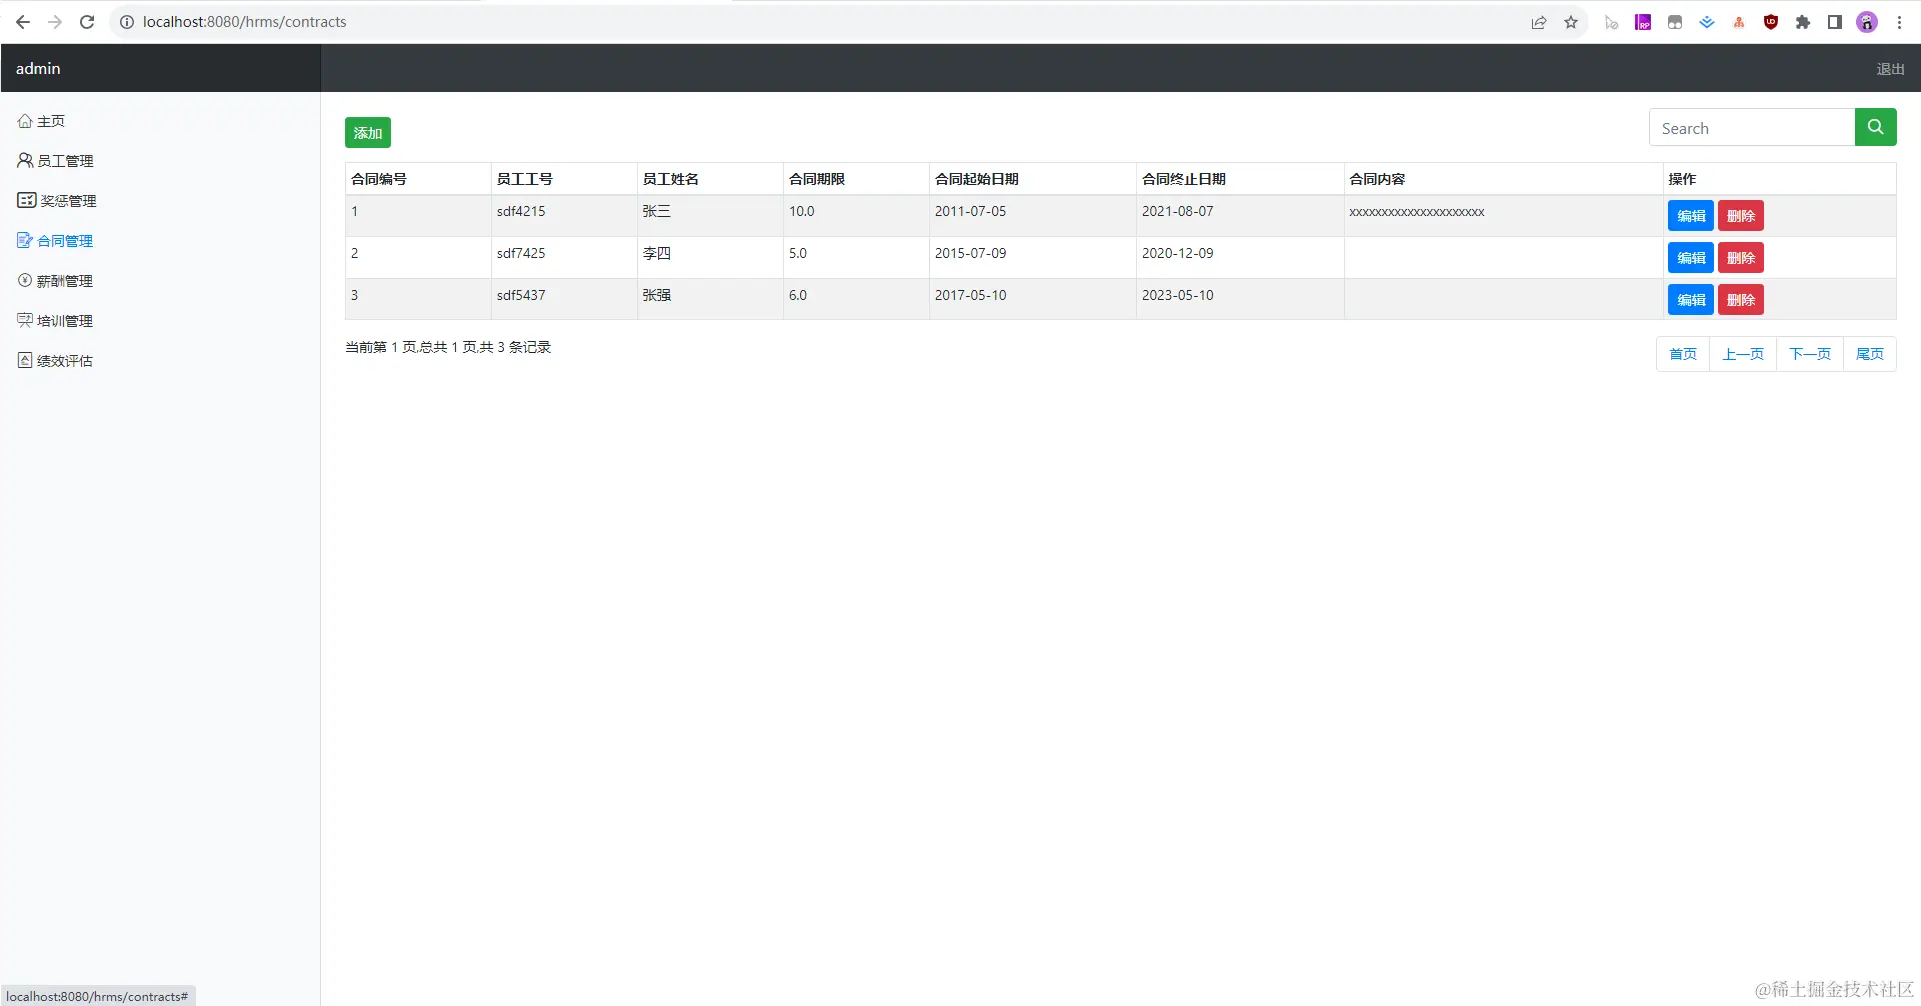Select 合同管理 in the sidebar
The height and width of the screenshot is (1006, 1921).
(55, 241)
